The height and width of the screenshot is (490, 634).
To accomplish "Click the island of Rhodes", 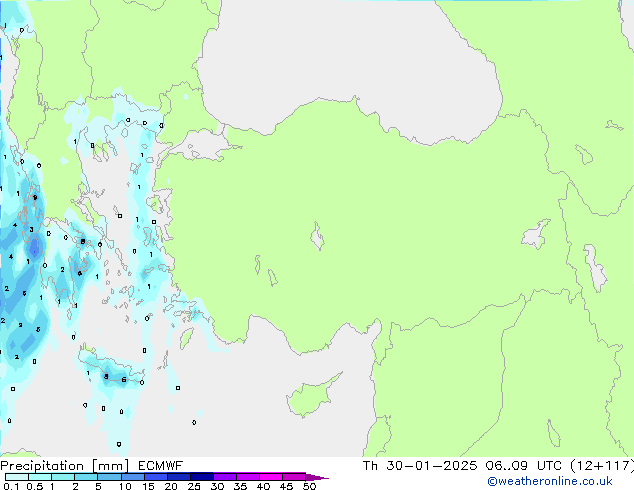I will 187,340.
